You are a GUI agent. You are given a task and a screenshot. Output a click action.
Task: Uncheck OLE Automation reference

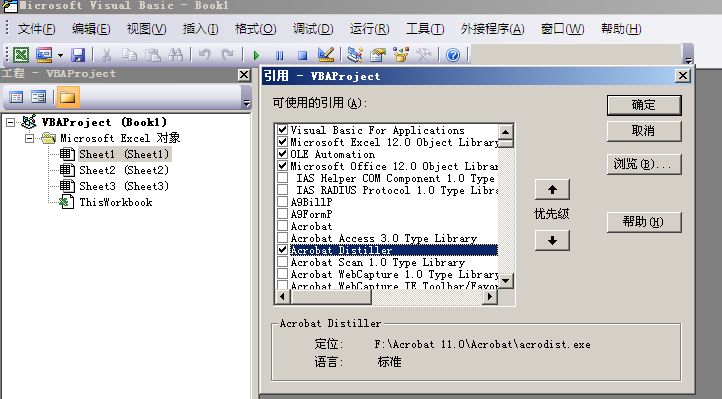click(282, 154)
